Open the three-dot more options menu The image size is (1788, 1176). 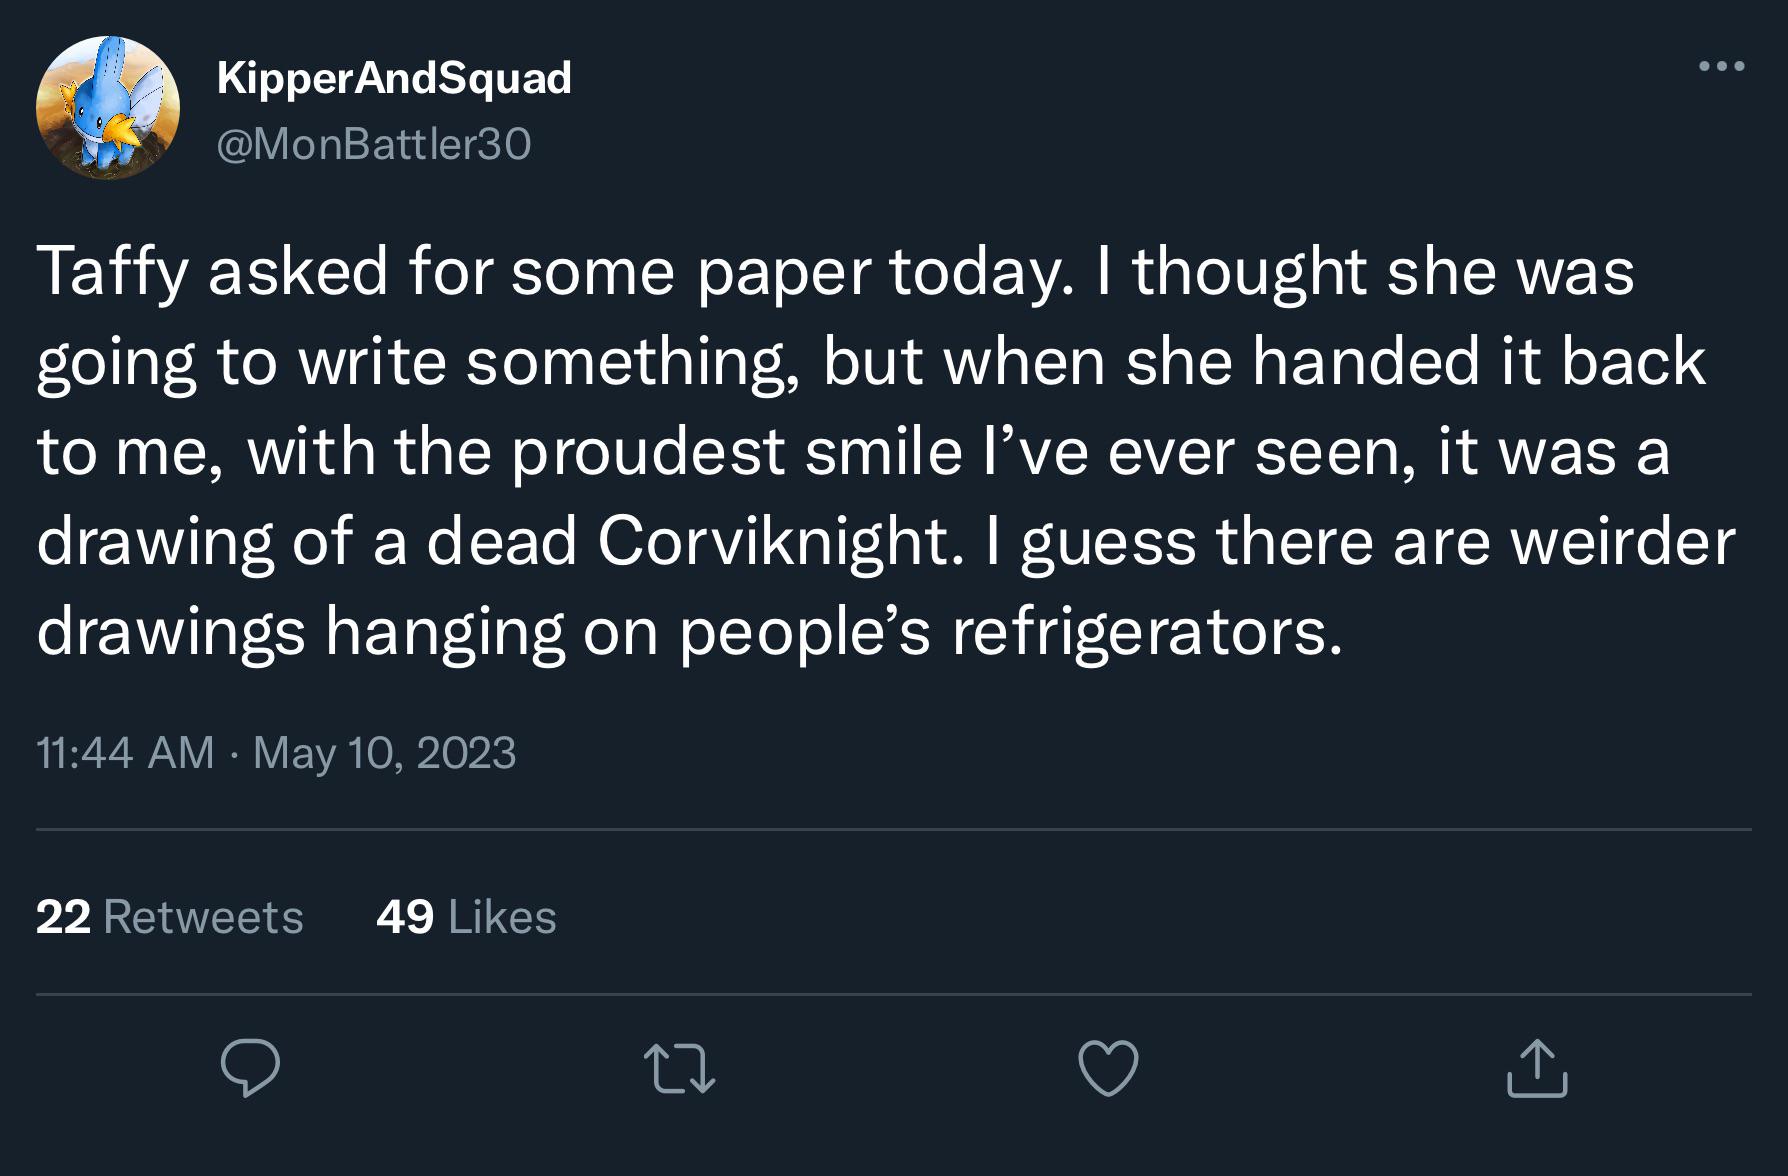pos(1722,67)
